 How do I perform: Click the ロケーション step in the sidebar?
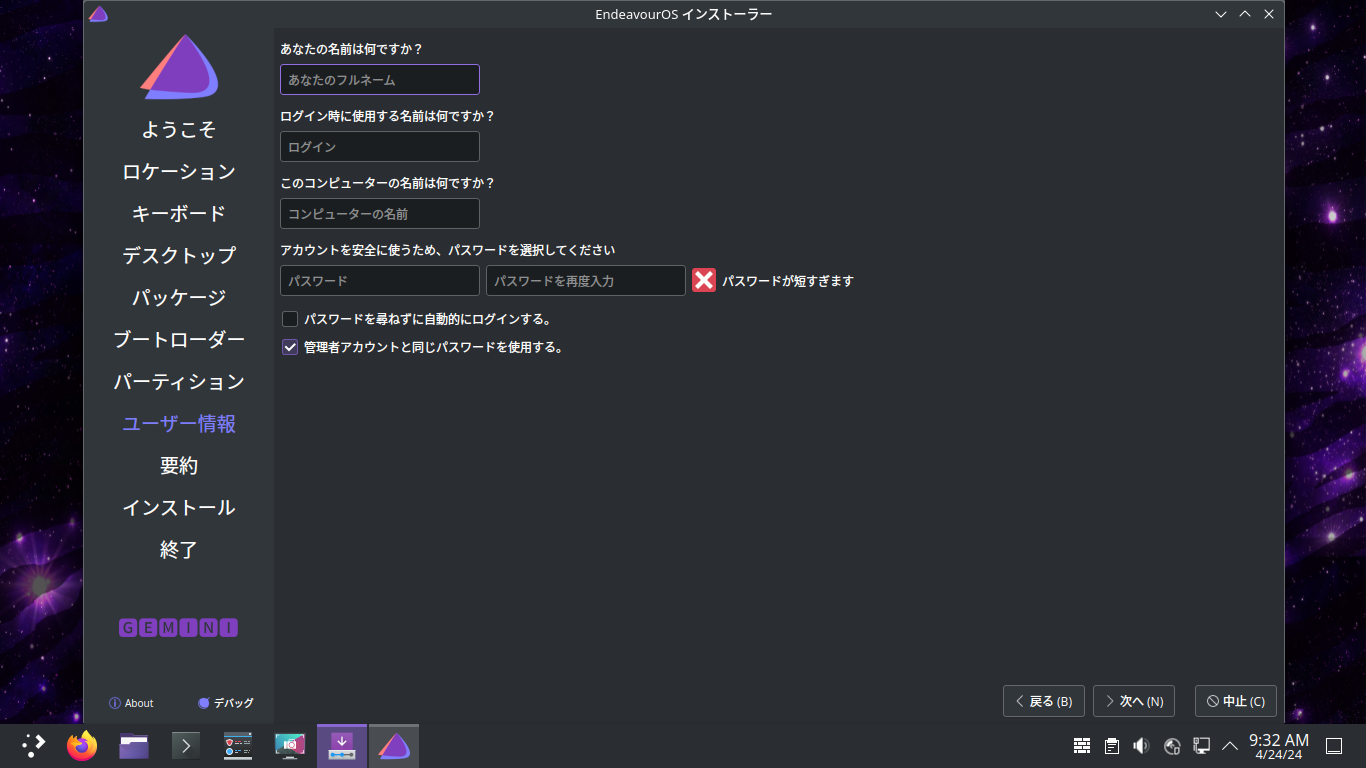pos(179,172)
